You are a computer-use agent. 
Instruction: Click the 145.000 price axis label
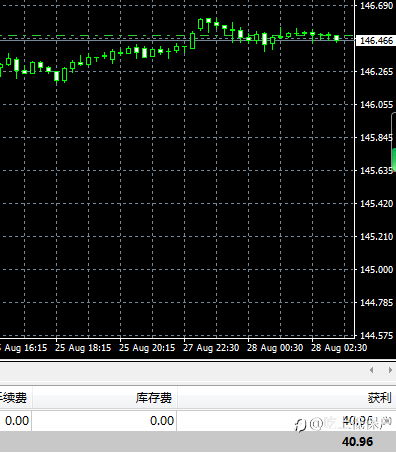377,270
